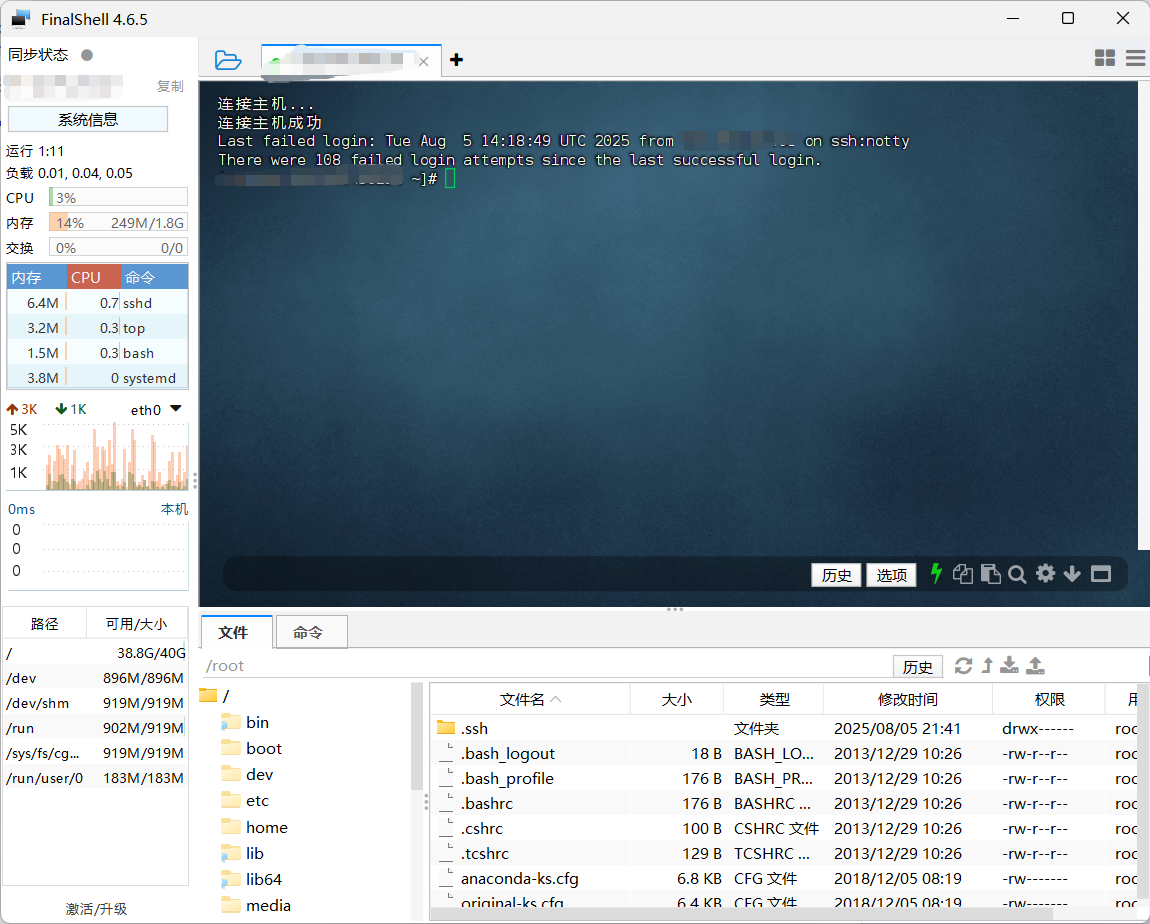The image size is (1150, 924).
Task: Expand the etc folder in tree
Action: [257, 801]
